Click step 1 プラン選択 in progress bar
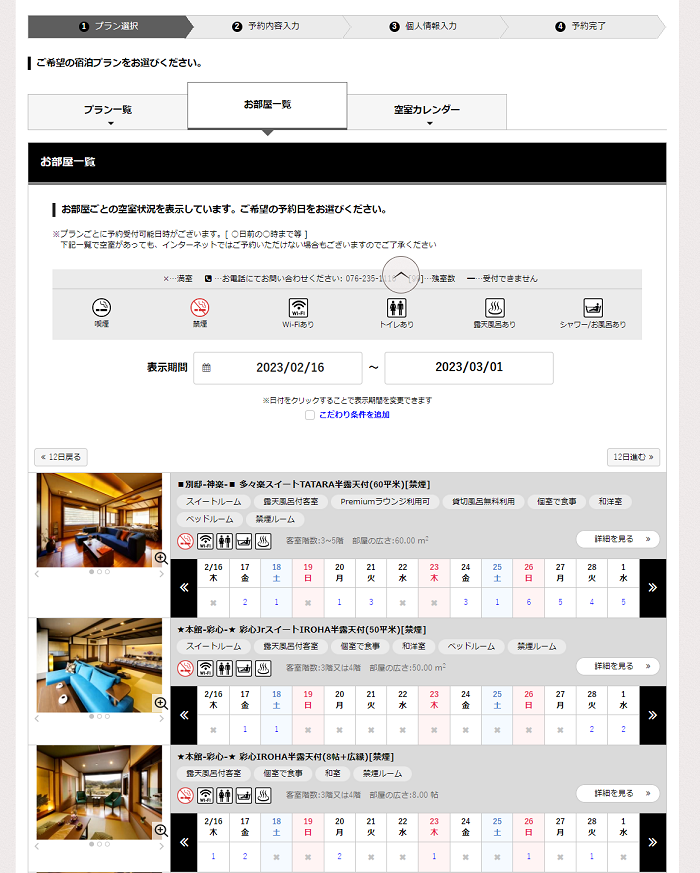This screenshot has height=873, width=700. (110, 26)
